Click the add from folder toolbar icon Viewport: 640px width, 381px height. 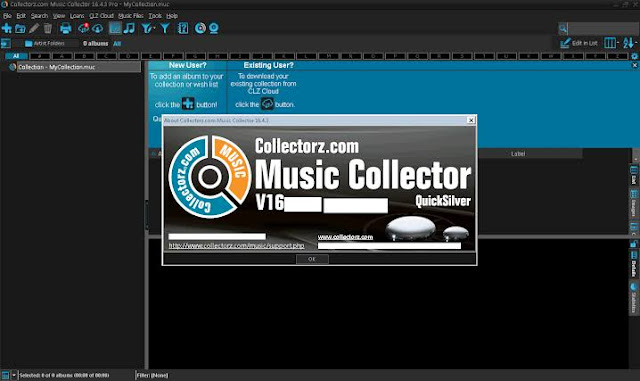pyautogui.click(x=20, y=29)
